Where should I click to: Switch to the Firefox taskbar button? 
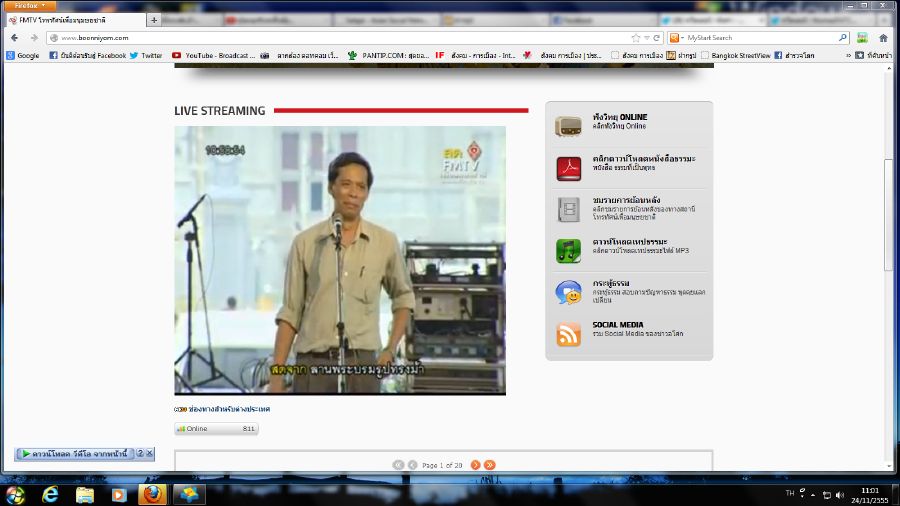coord(153,494)
